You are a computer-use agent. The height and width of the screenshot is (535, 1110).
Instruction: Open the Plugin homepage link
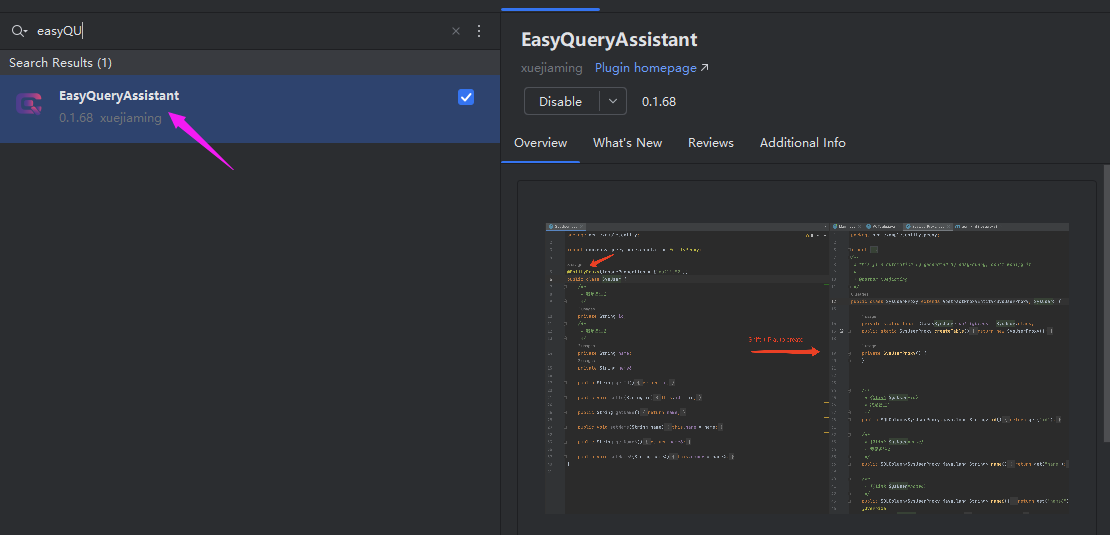tap(651, 68)
